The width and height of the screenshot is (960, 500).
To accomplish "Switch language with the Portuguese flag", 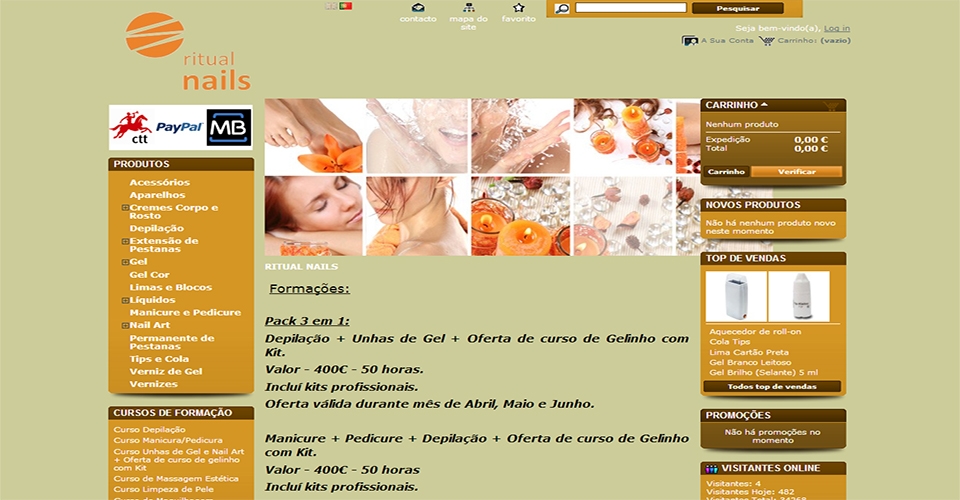I will pyautogui.click(x=346, y=6).
